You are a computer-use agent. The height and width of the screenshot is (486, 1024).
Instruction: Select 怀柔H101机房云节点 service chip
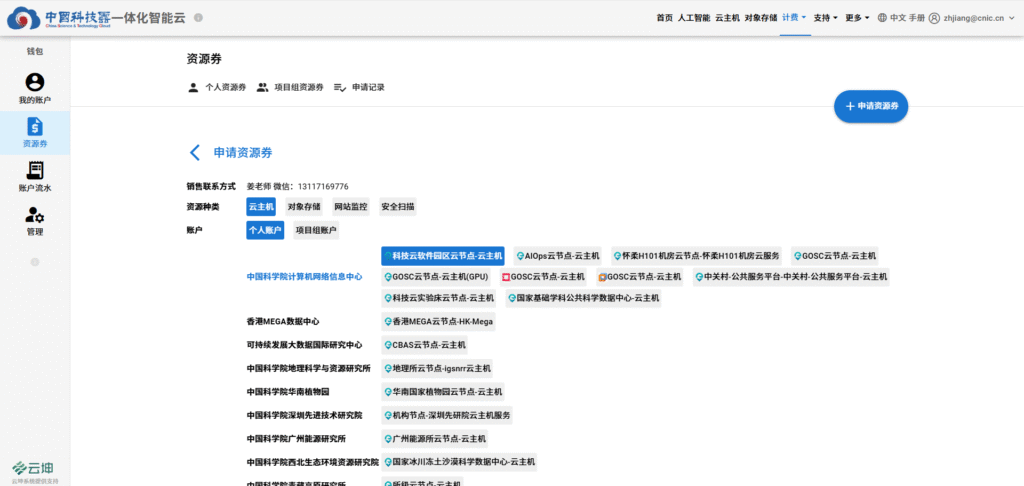(696, 256)
